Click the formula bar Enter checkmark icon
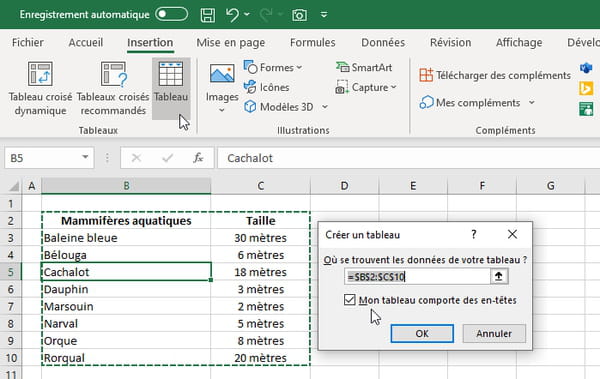600x379 pixels. point(167,158)
